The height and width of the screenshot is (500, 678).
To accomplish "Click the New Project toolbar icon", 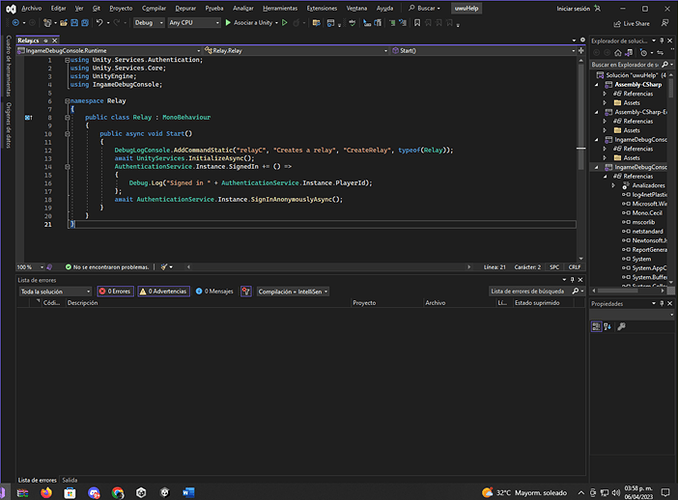I will [x=47, y=22].
